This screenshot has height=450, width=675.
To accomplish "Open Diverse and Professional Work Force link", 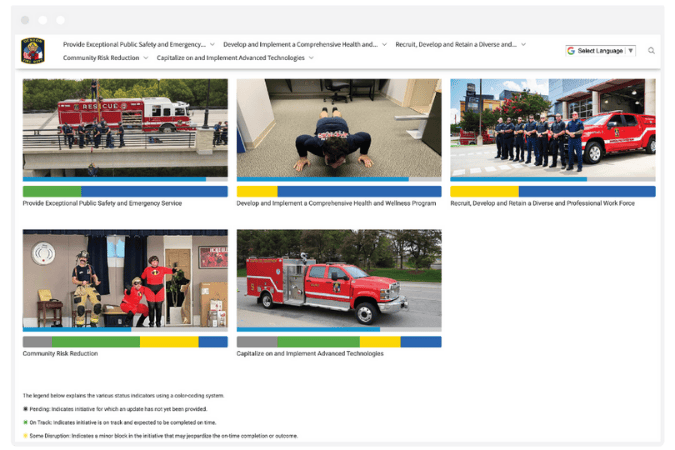I will point(542,203).
